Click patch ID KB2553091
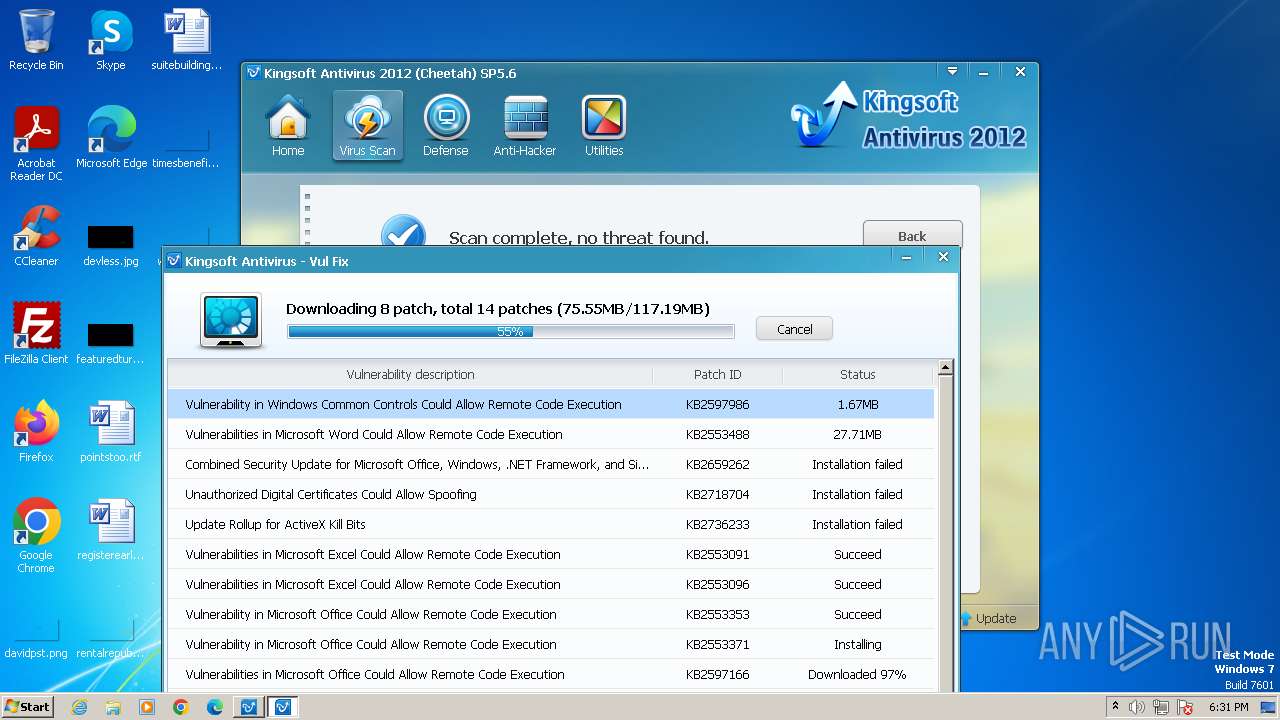Image resolution: width=1280 pixels, height=720 pixels. (717, 554)
